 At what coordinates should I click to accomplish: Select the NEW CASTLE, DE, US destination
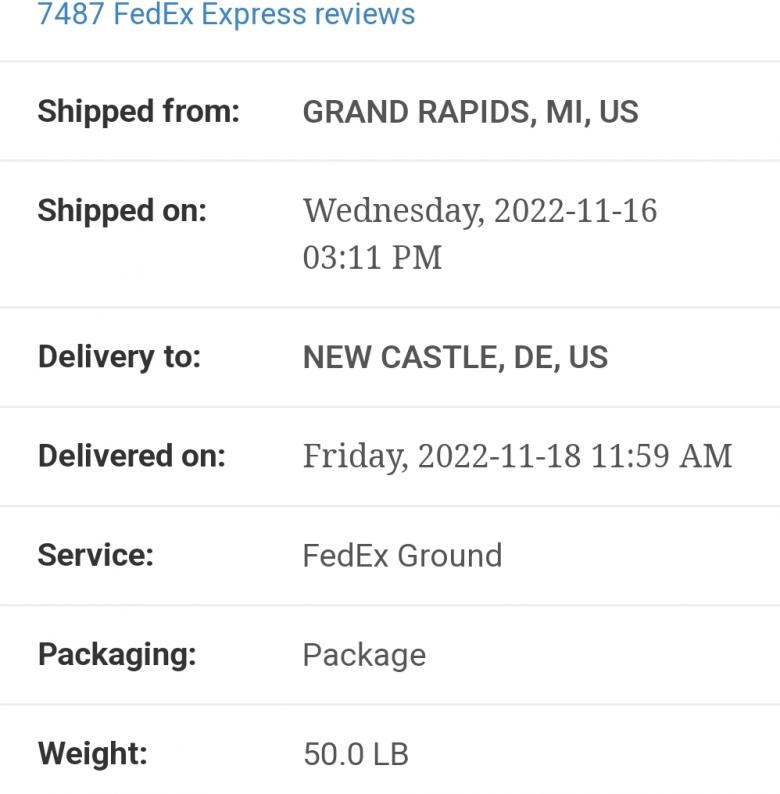(x=455, y=357)
